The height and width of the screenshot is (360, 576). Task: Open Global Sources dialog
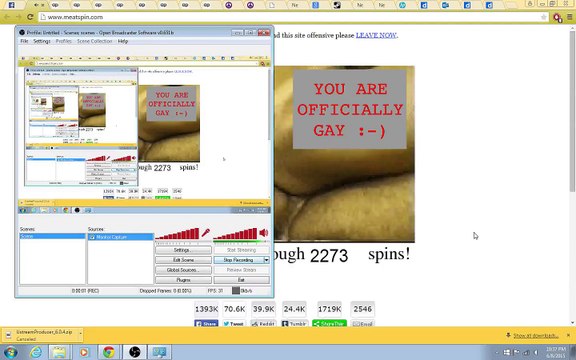click(x=183, y=270)
